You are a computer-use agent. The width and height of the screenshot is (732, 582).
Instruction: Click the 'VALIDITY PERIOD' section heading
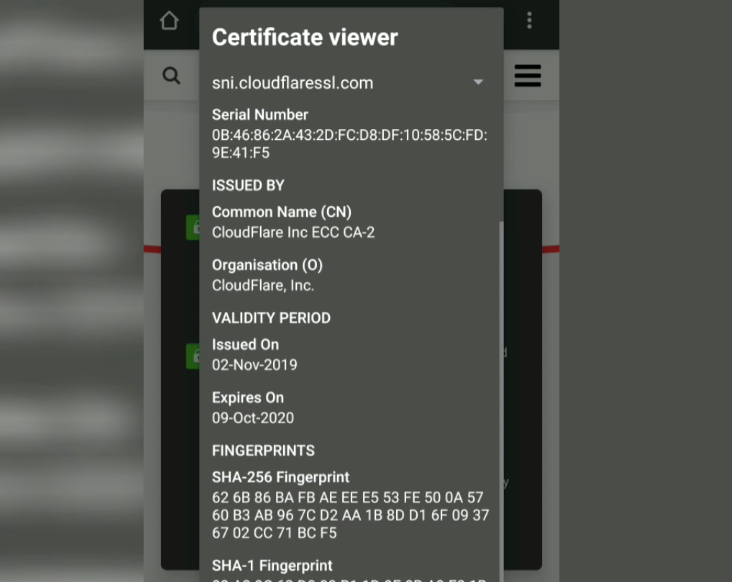coord(271,318)
